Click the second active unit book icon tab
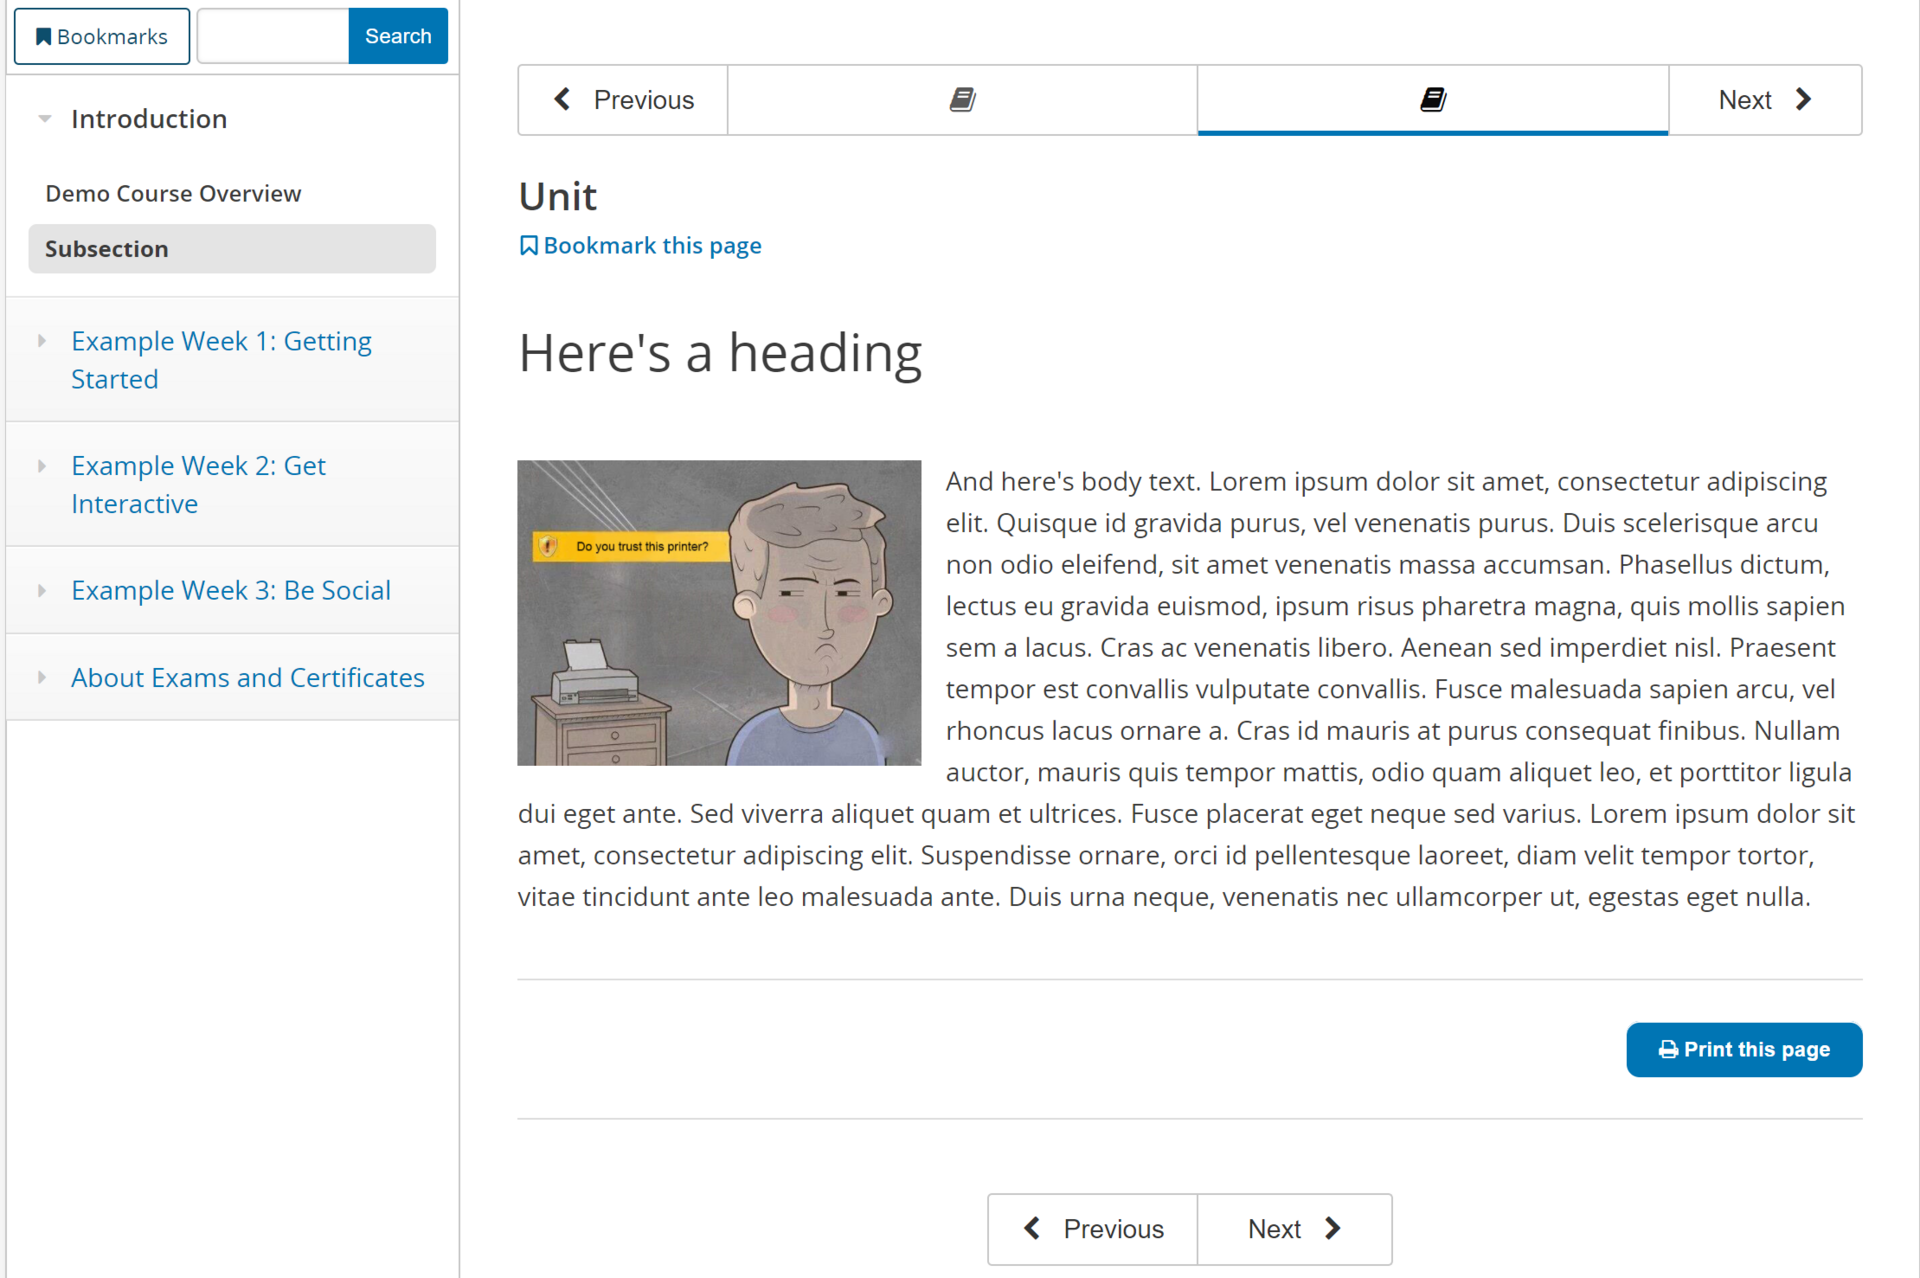1920x1278 pixels. pyautogui.click(x=1432, y=100)
